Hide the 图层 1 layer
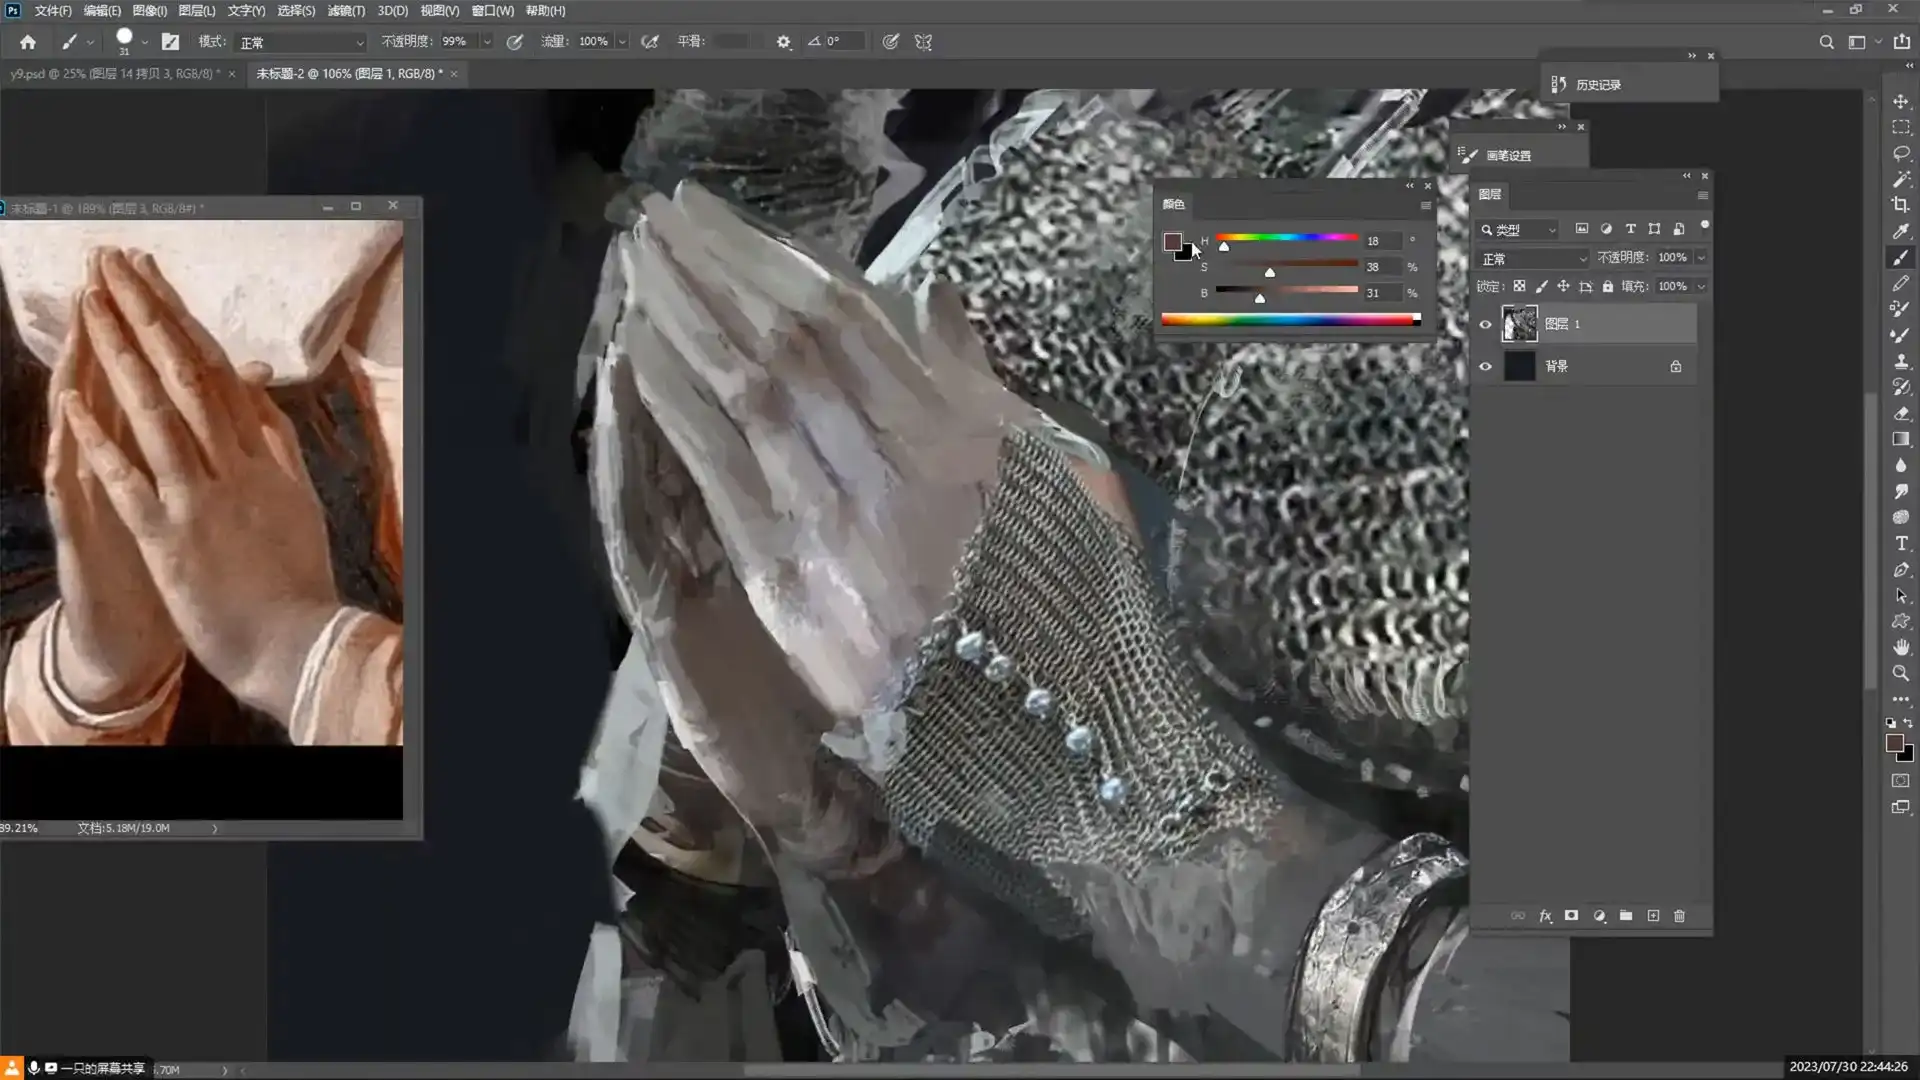The image size is (1920, 1080). (1485, 324)
